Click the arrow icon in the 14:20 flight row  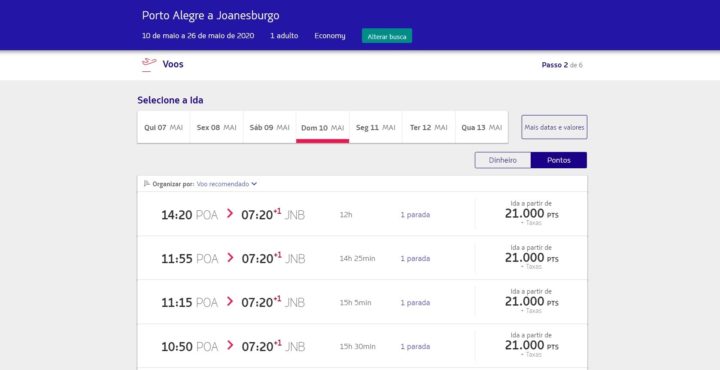(x=230, y=213)
